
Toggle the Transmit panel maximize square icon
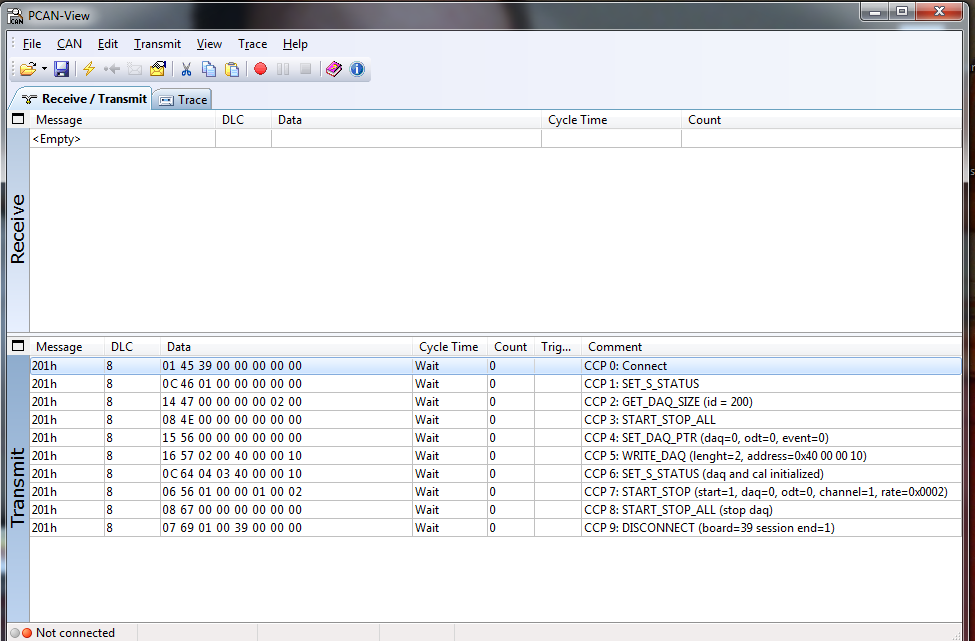click(18, 346)
